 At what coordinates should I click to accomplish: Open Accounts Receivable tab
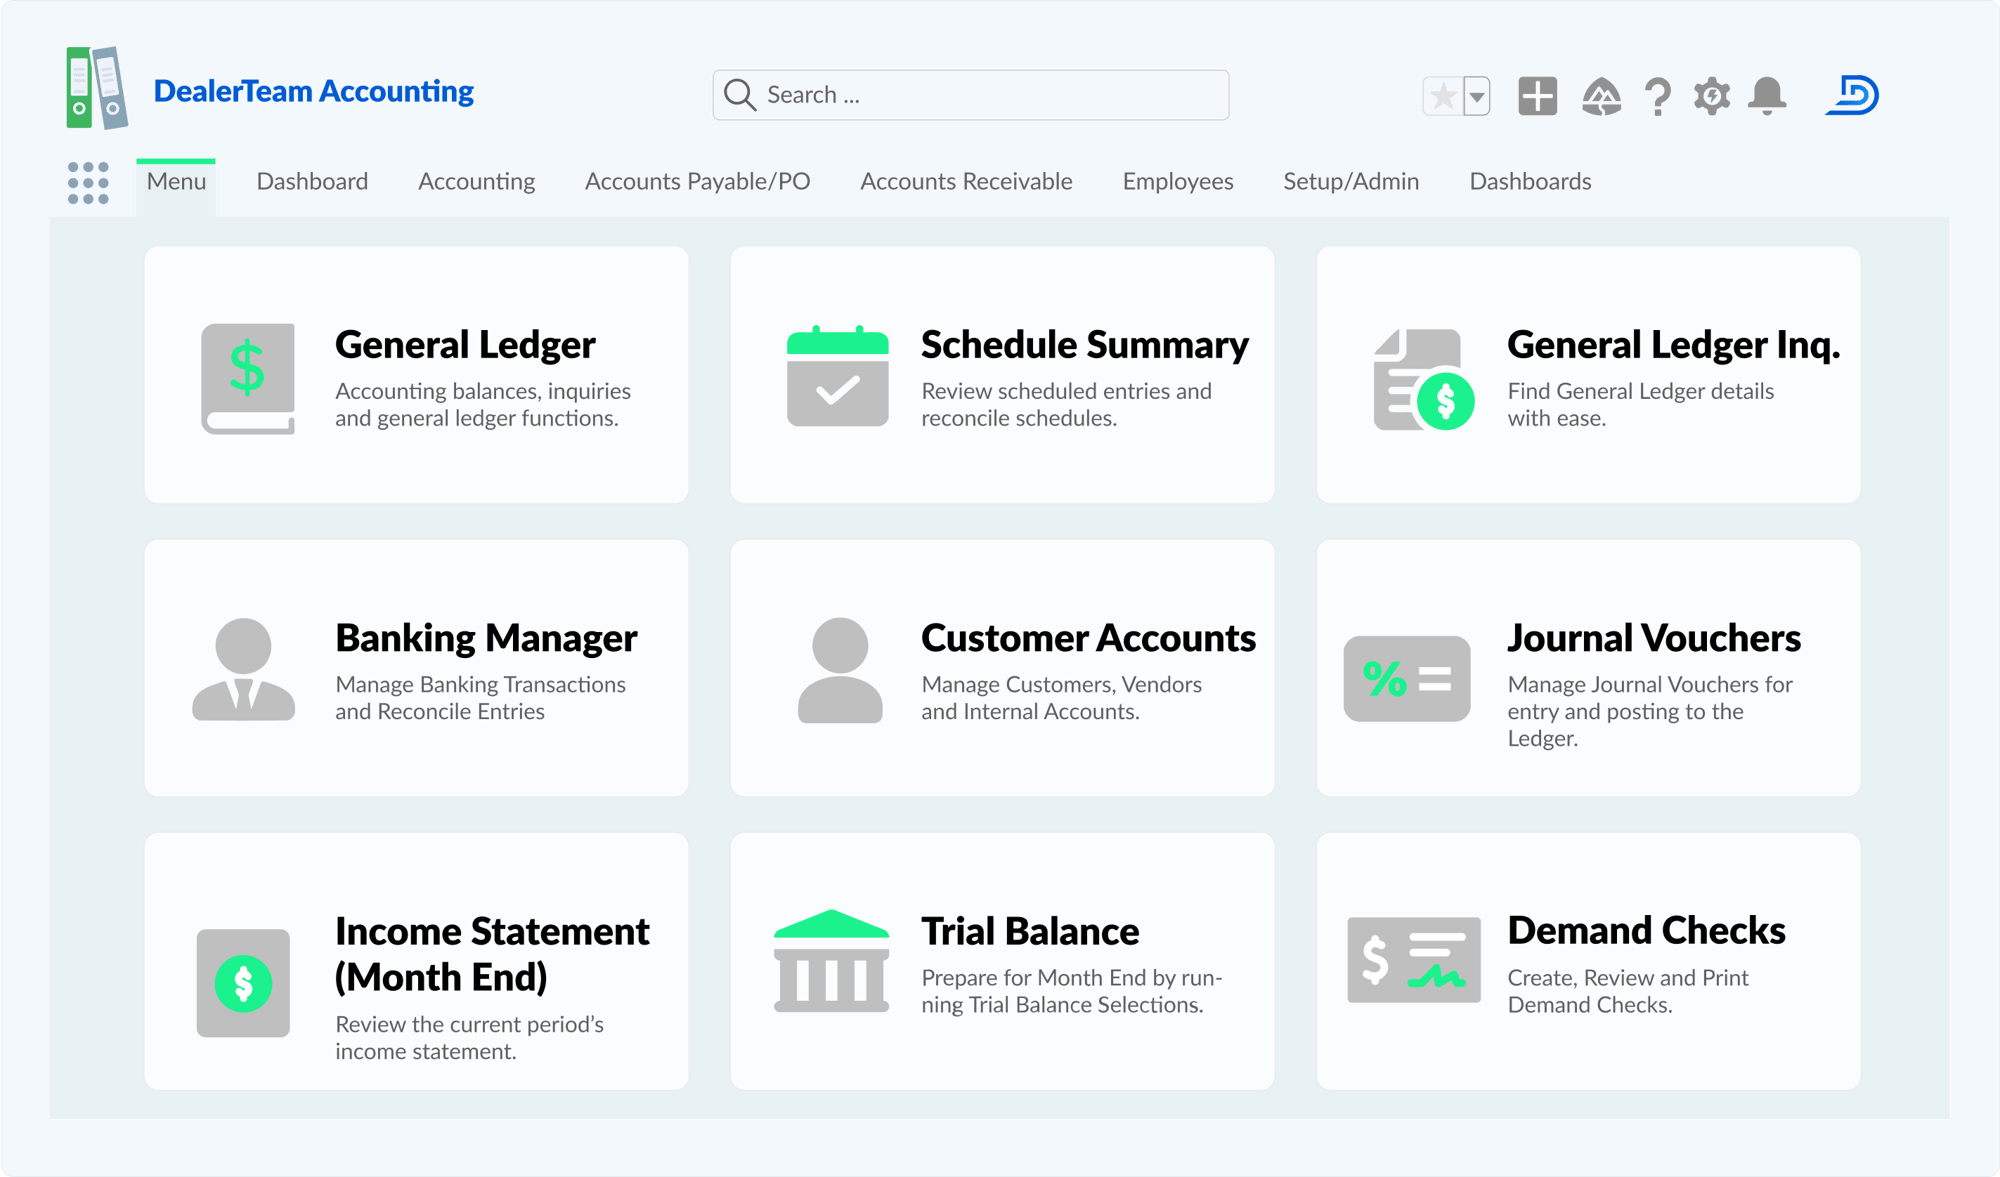pos(966,181)
